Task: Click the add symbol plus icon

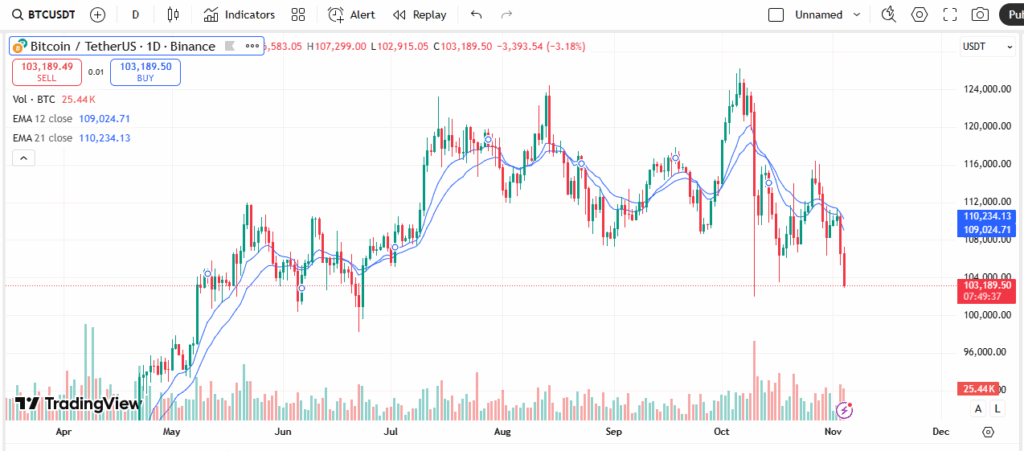Action: (97, 15)
